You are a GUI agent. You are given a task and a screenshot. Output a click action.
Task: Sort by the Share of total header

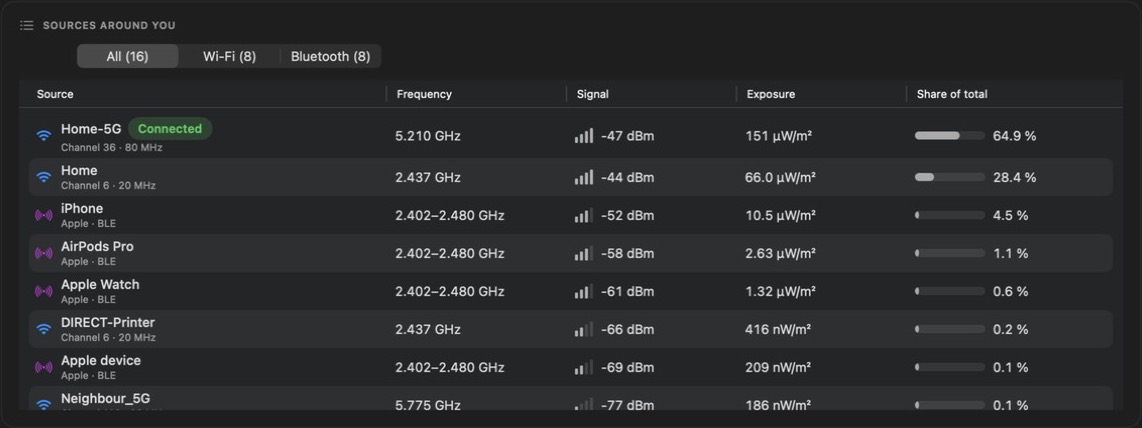952,94
